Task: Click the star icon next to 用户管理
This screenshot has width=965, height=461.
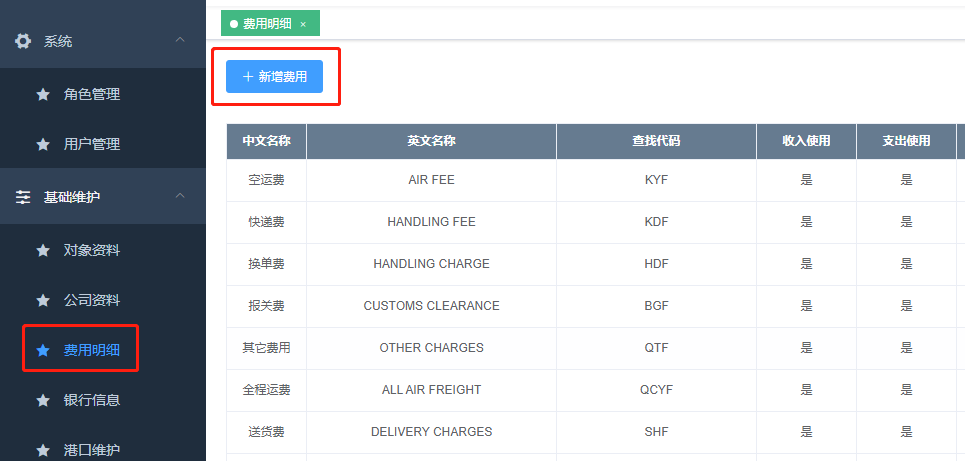Action: click(43, 144)
